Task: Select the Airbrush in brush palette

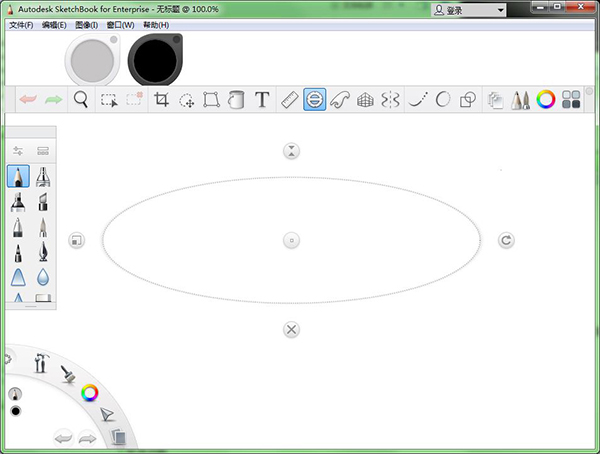Action: (43, 176)
